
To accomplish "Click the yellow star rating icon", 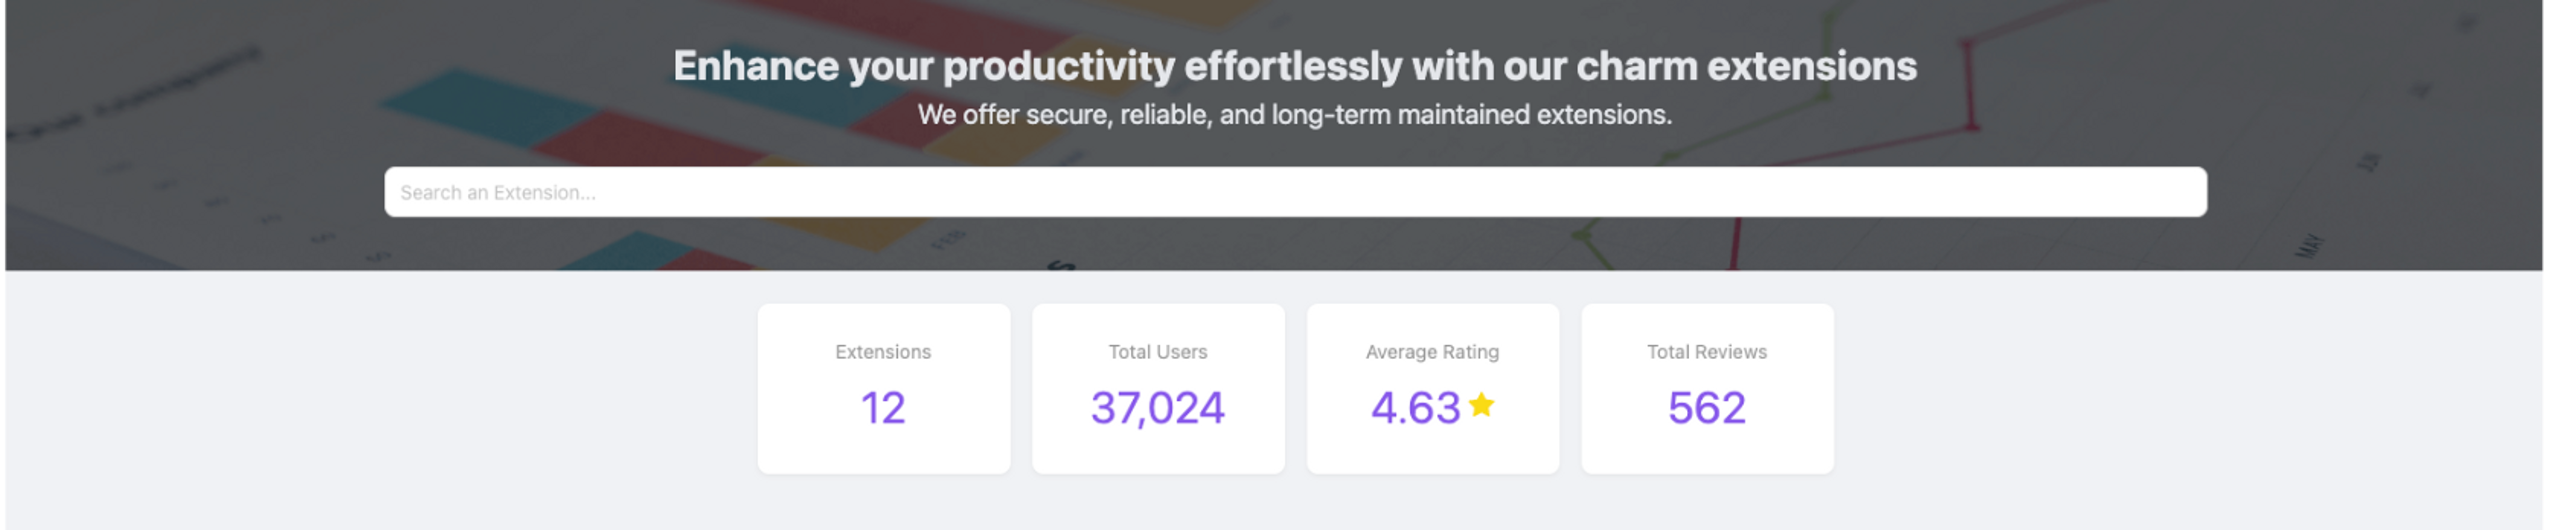I will [x=1482, y=405].
